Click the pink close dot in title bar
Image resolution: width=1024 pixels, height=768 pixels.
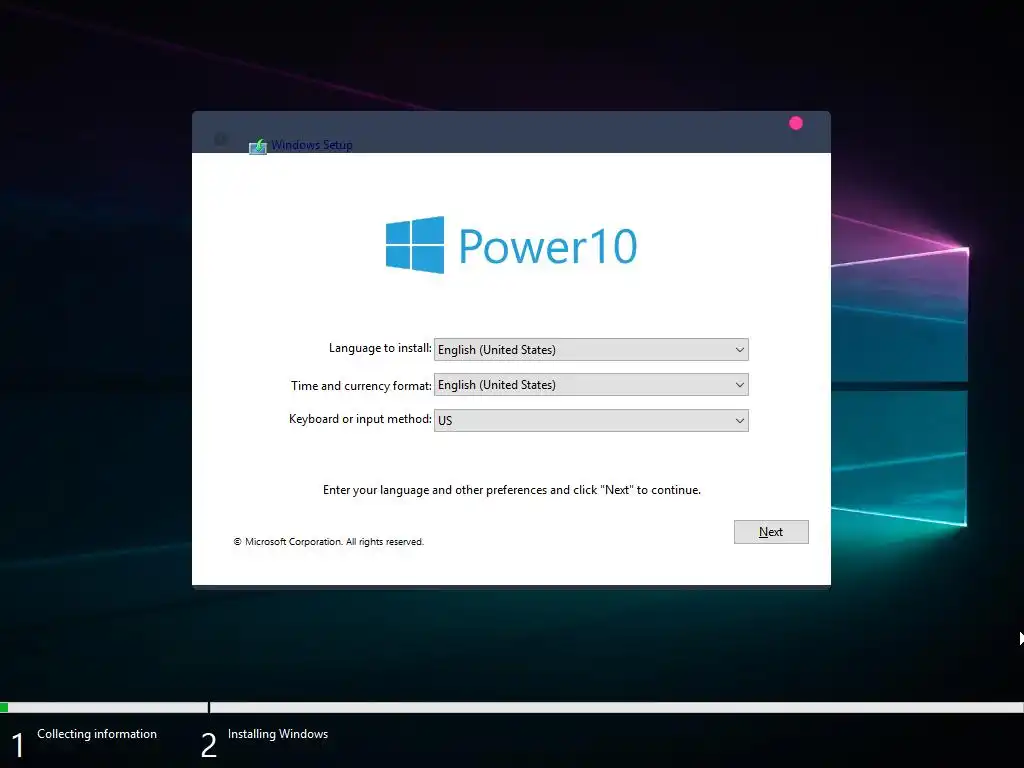pyautogui.click(x=795, y=123)
